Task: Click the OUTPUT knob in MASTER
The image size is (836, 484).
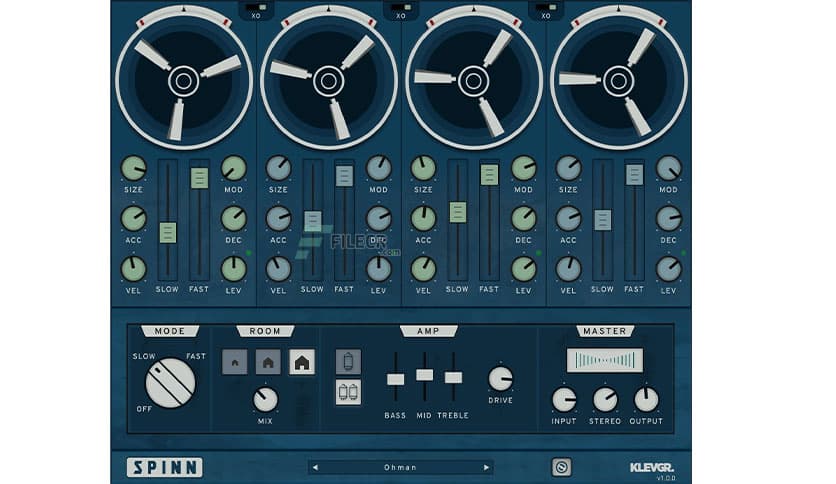Action: click(646, 400)
